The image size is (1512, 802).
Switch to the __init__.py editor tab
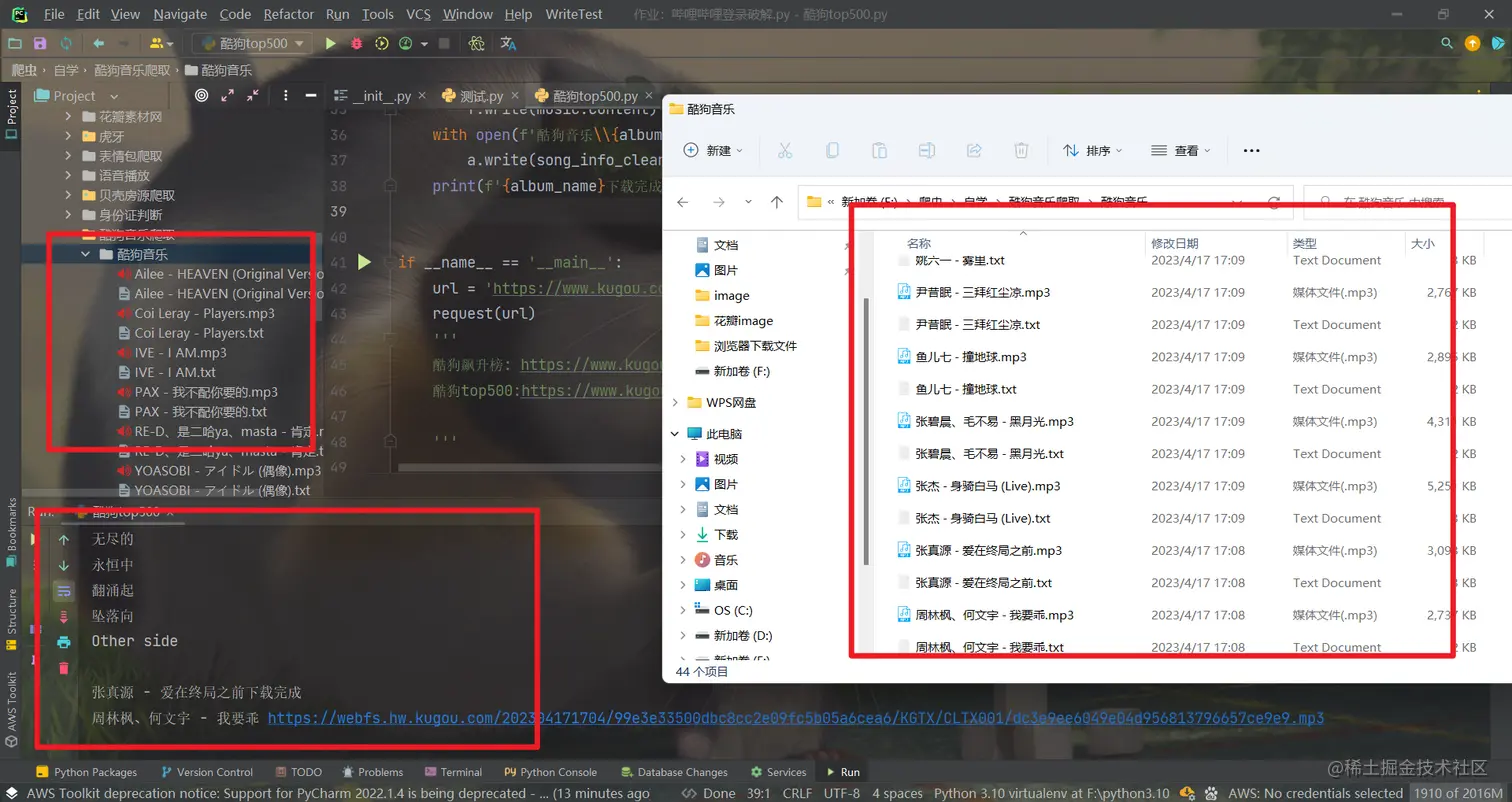381,96
